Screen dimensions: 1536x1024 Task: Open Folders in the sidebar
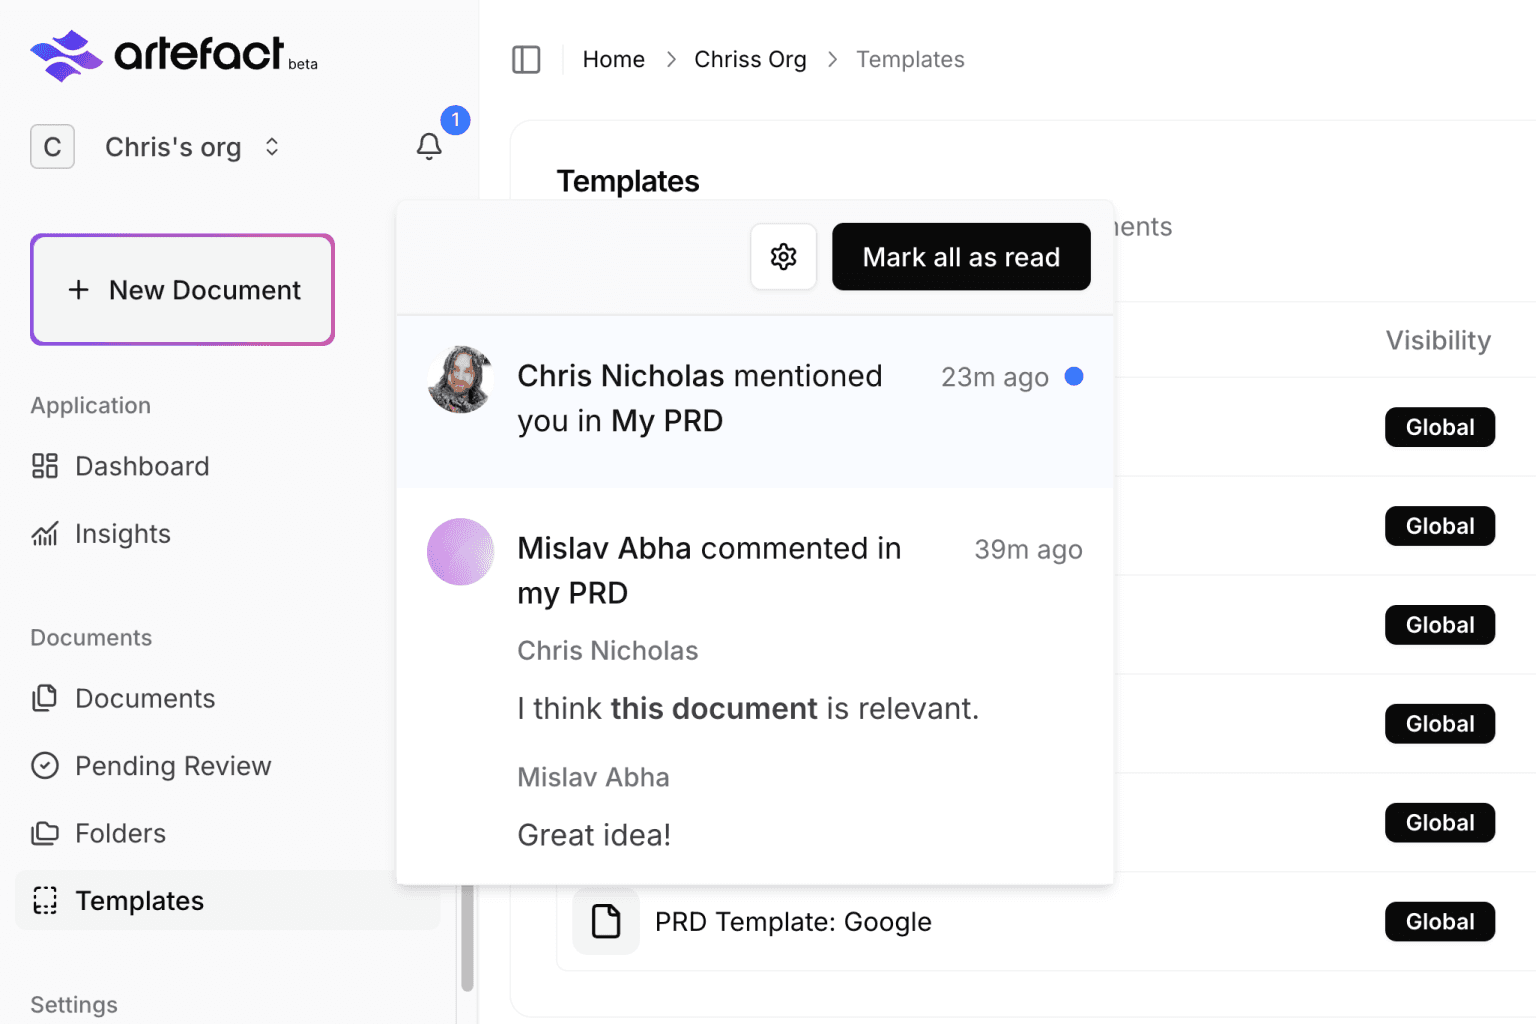click(x=120, y=833)
